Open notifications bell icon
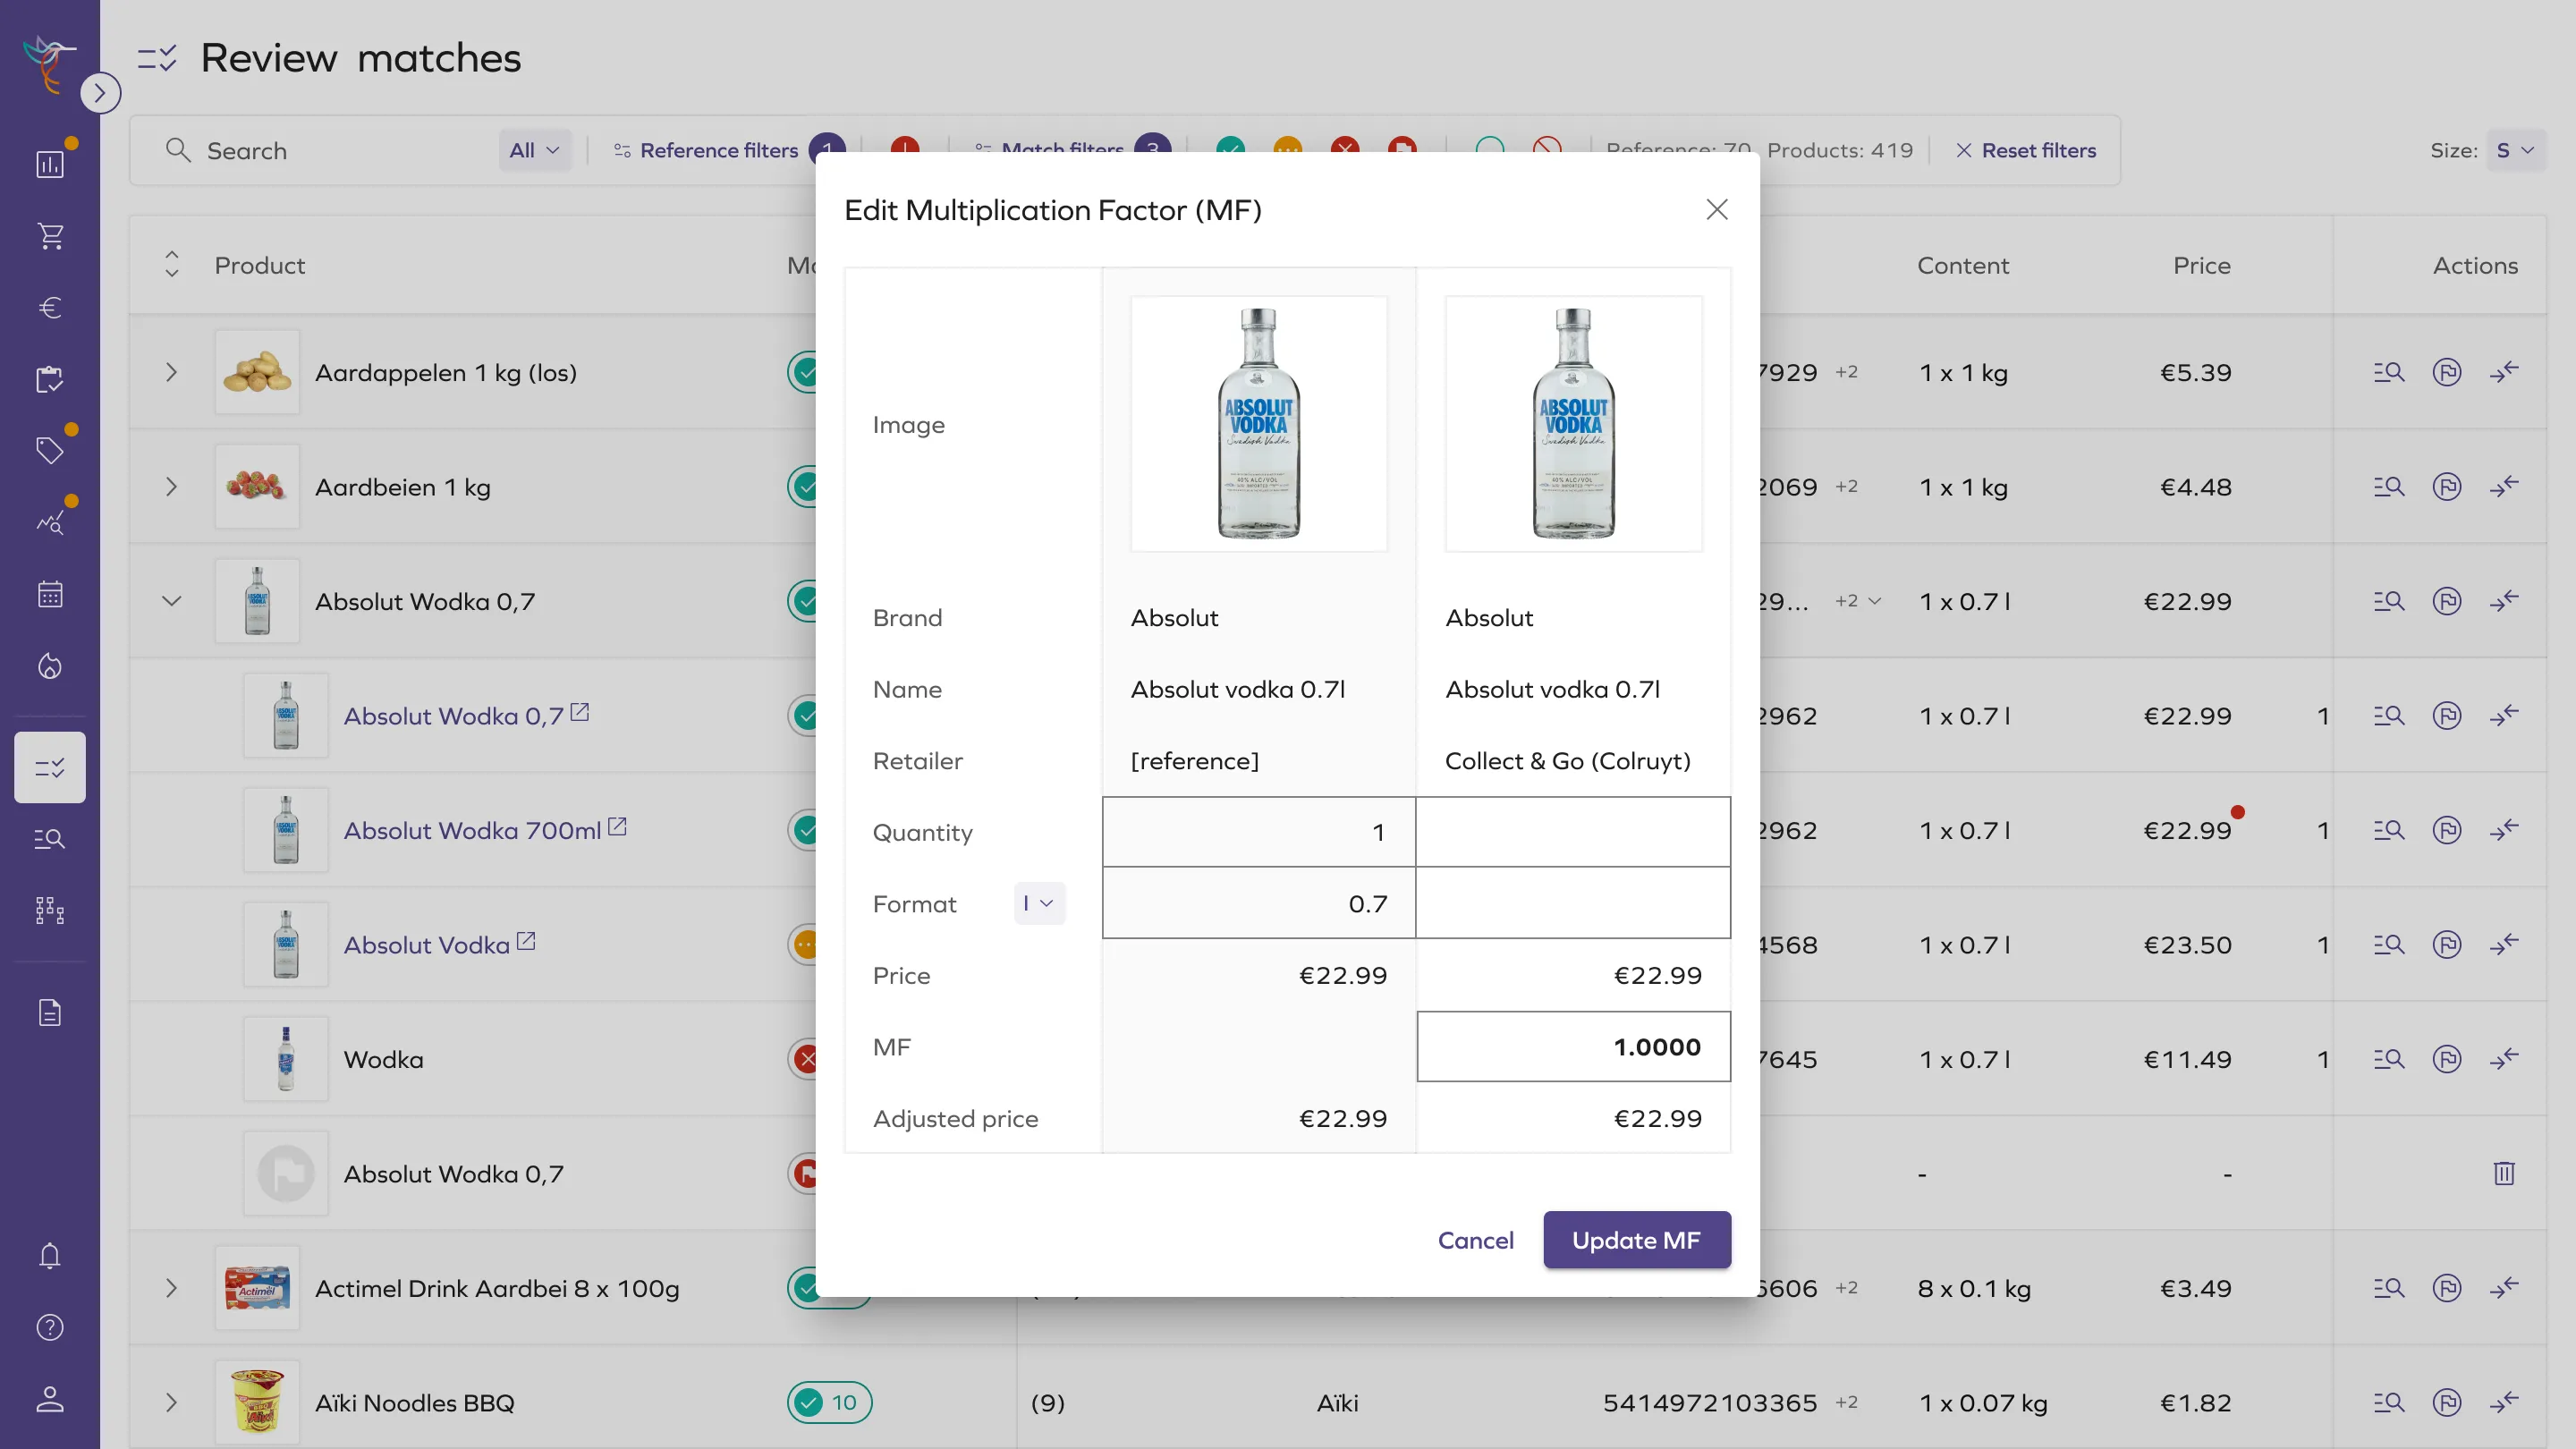 [50, 1255]
